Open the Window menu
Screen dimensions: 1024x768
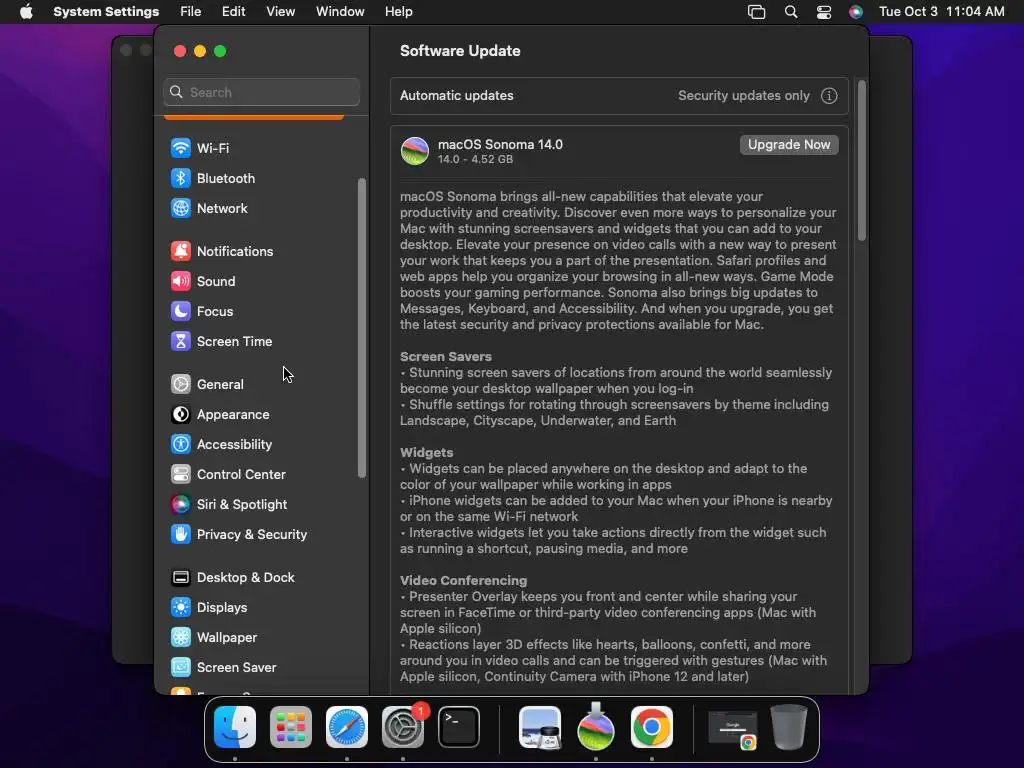point(340,12)
